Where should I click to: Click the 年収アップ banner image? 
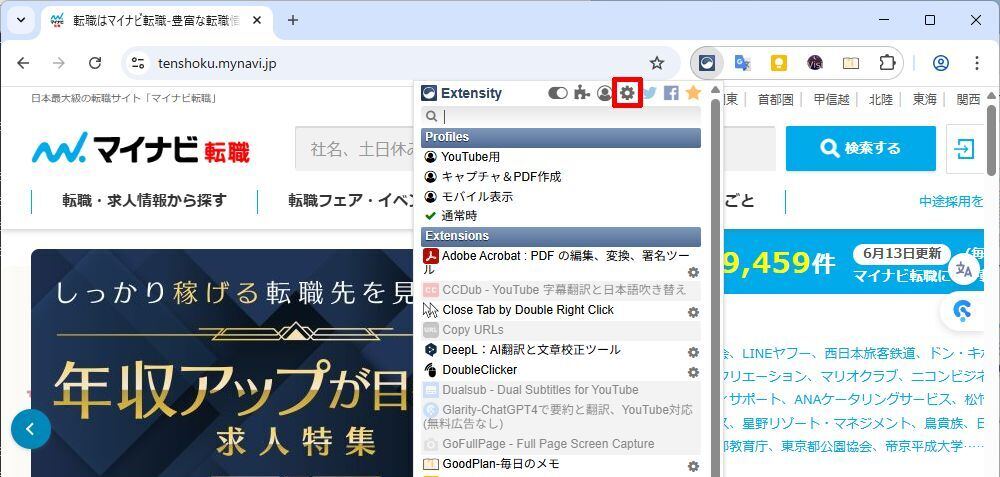pyautogui.click(x=222, y=363)
